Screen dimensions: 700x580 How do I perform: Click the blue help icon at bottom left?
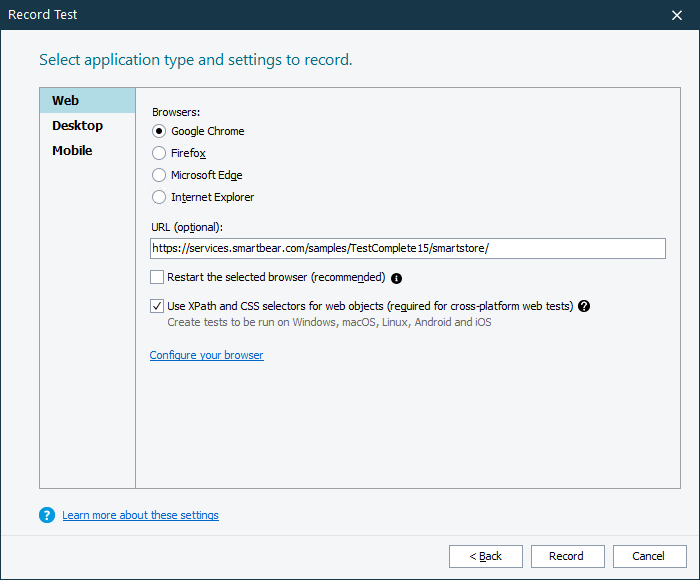[x=46, y=515]
